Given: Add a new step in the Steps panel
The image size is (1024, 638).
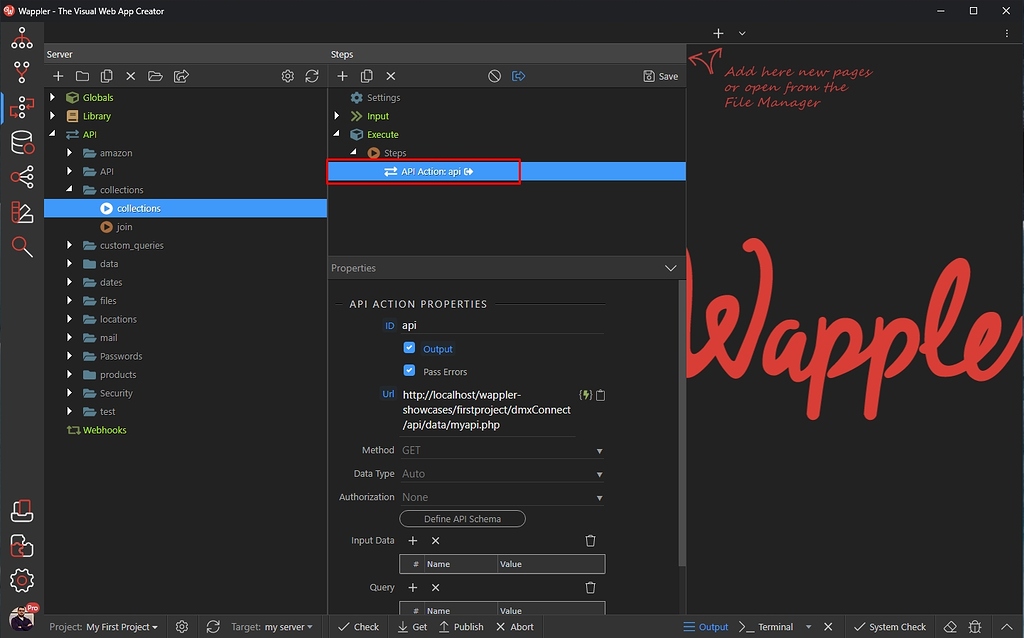Looking at the screenshot, I should [342, 75].
